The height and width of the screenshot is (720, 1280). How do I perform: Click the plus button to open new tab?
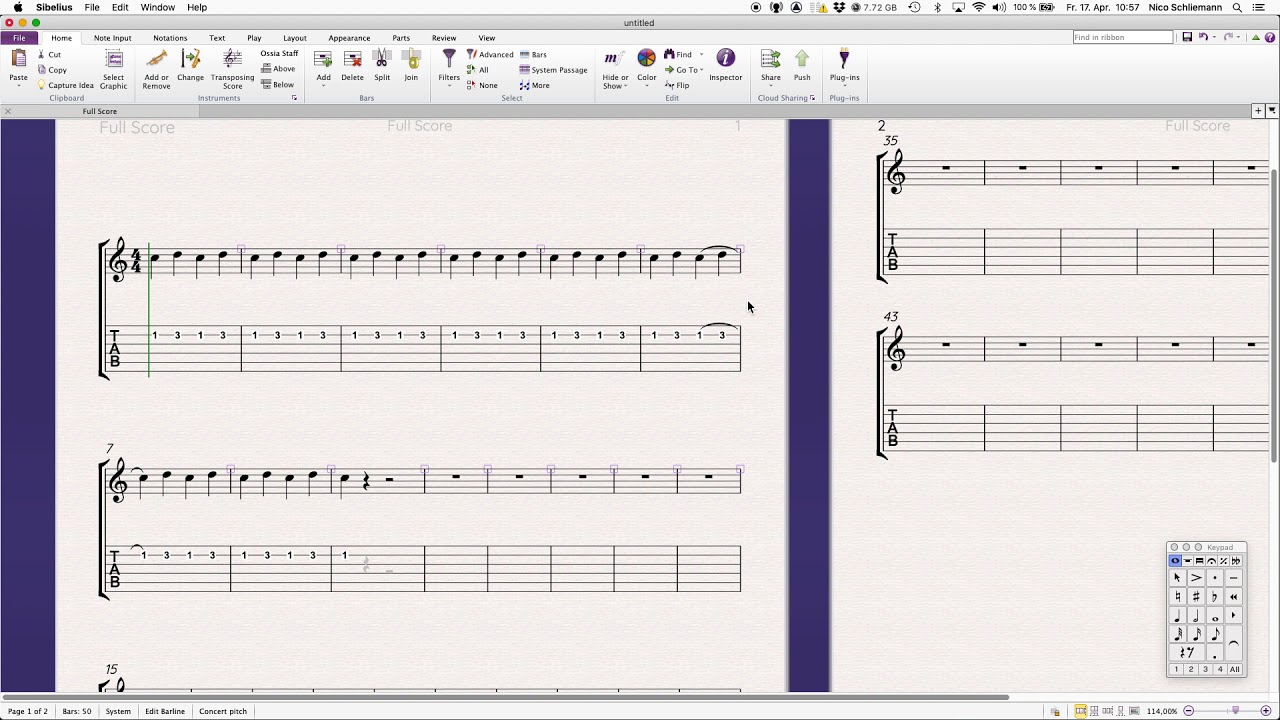click(1258, 111)
